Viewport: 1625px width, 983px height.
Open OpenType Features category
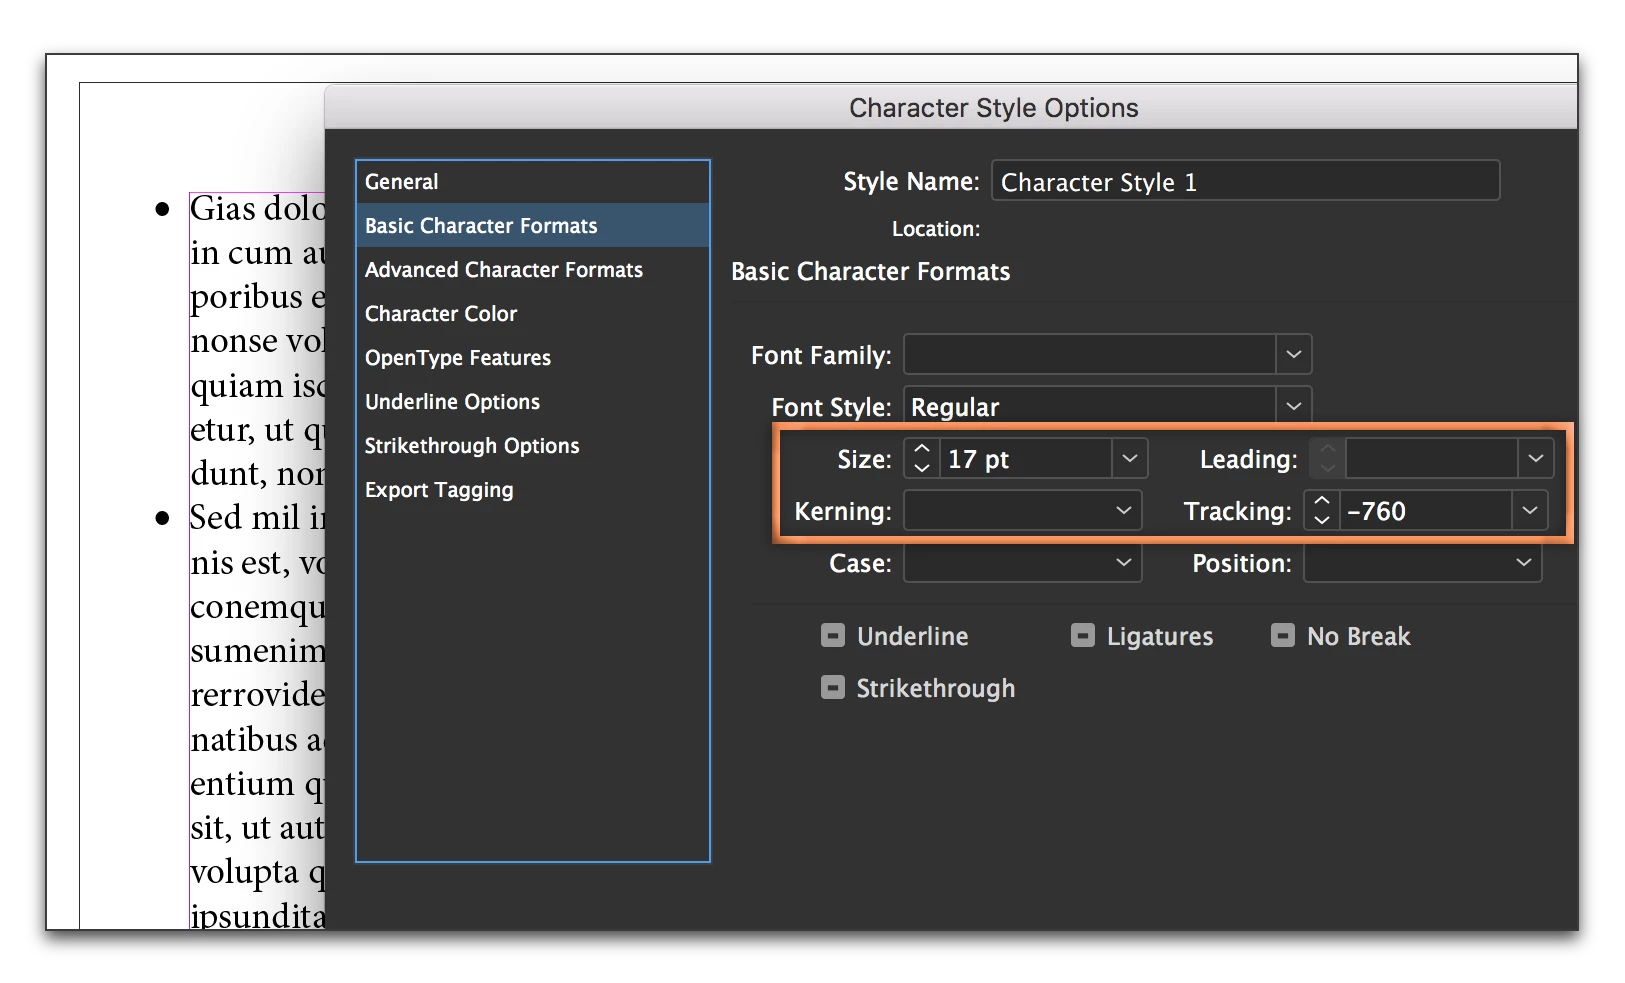pos(532,358)
